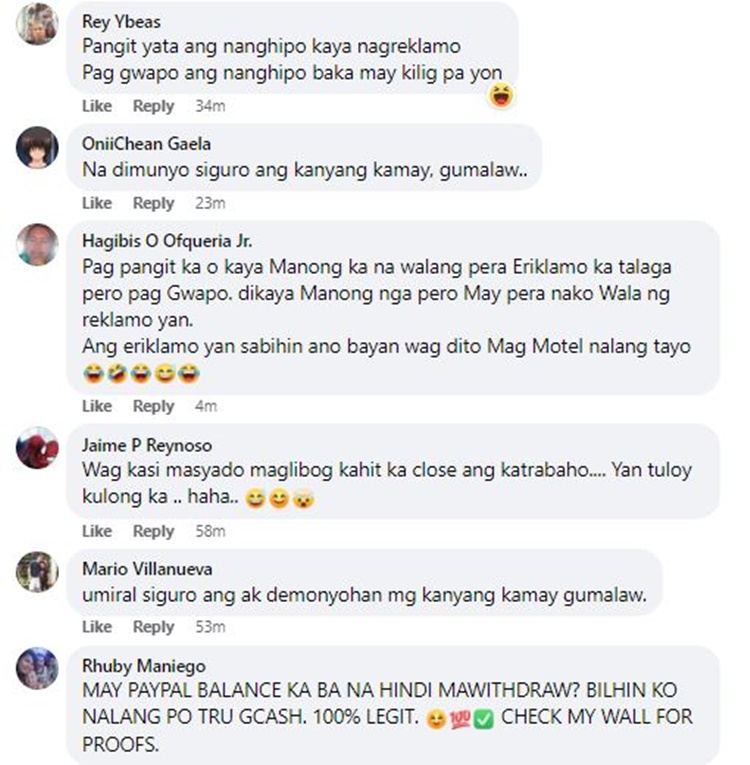
Task: Click the 34m timestamp on first comment
Action: coord(210,106)
